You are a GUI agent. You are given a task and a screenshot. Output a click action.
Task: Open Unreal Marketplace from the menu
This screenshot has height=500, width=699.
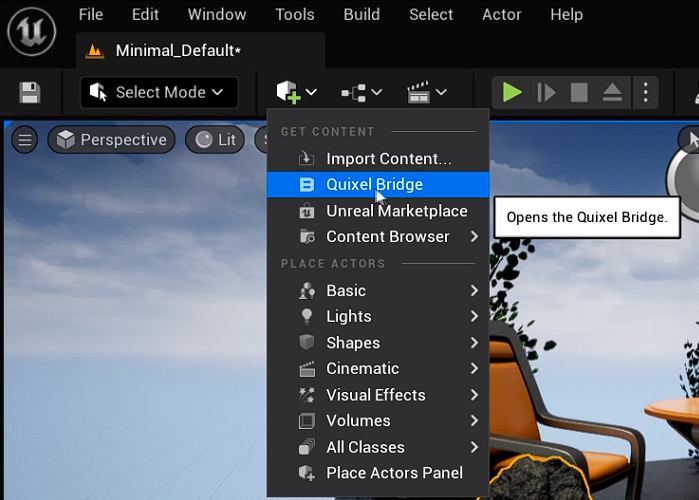click(378, 211)
